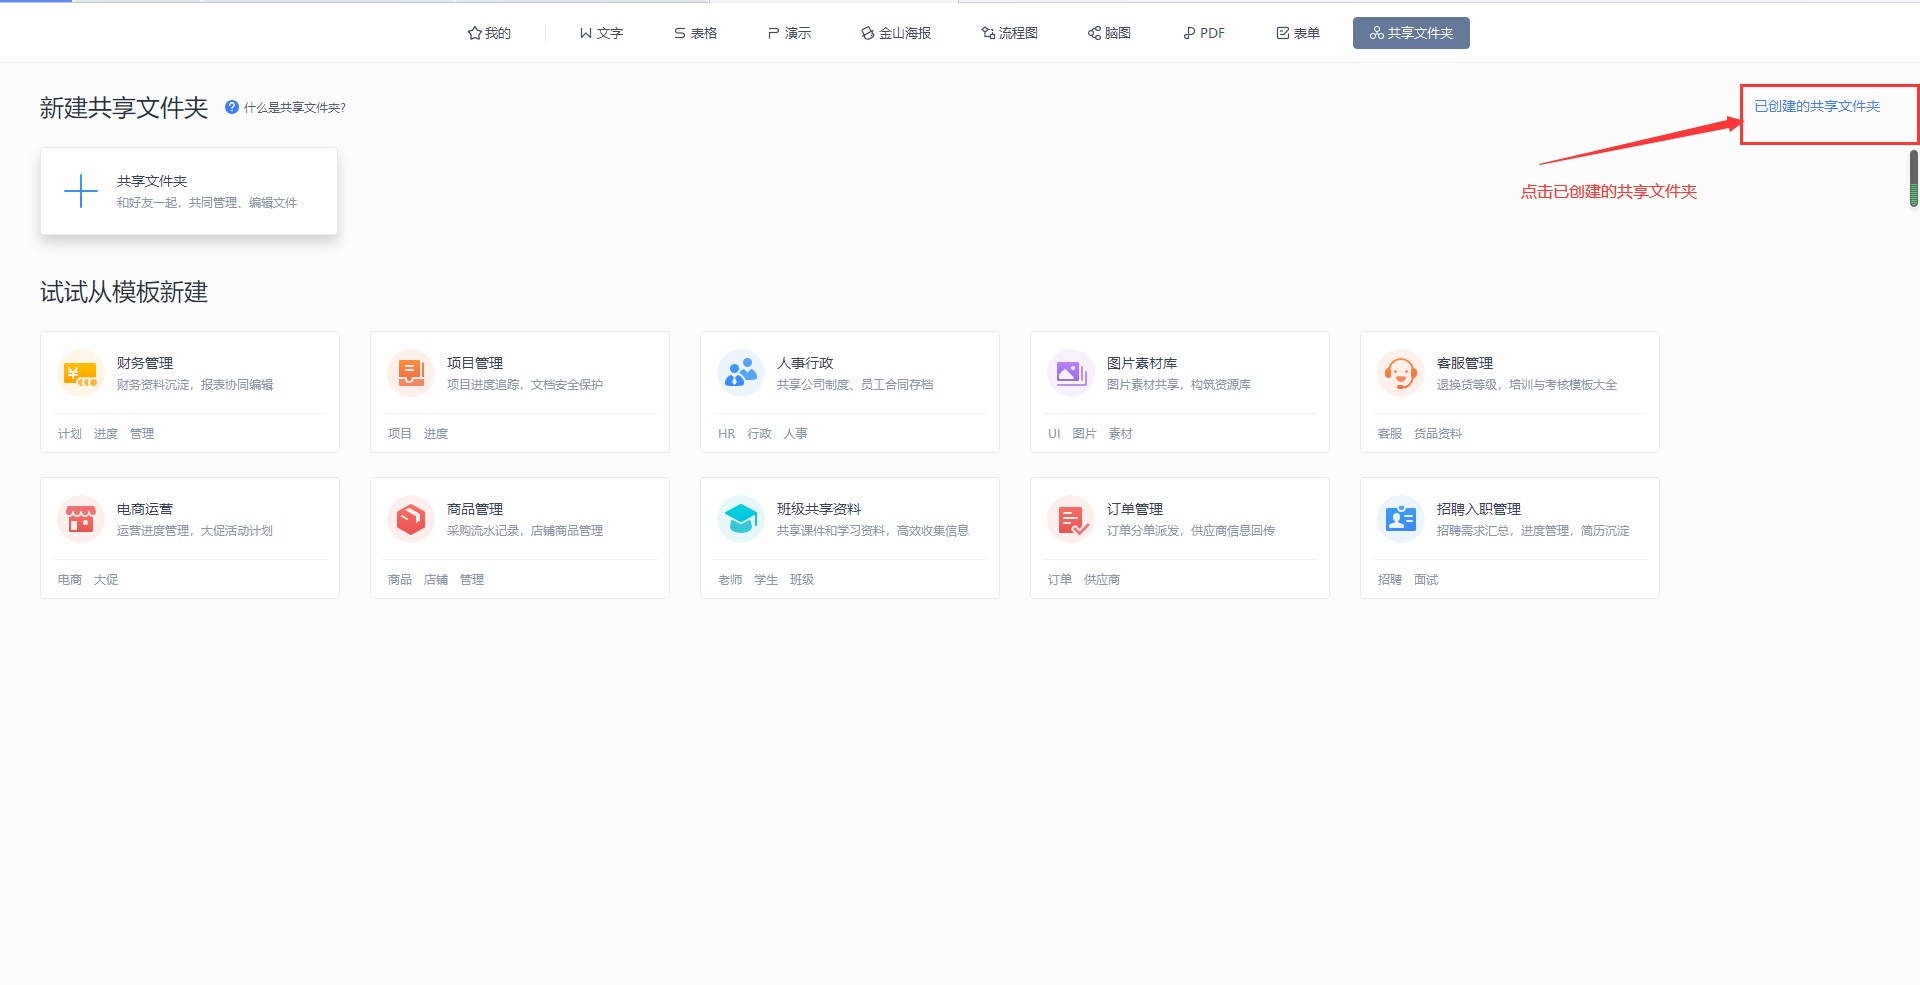The image size is (1920, 985).
Task: Open the 演示 tab
Action: tap(789, 33)
